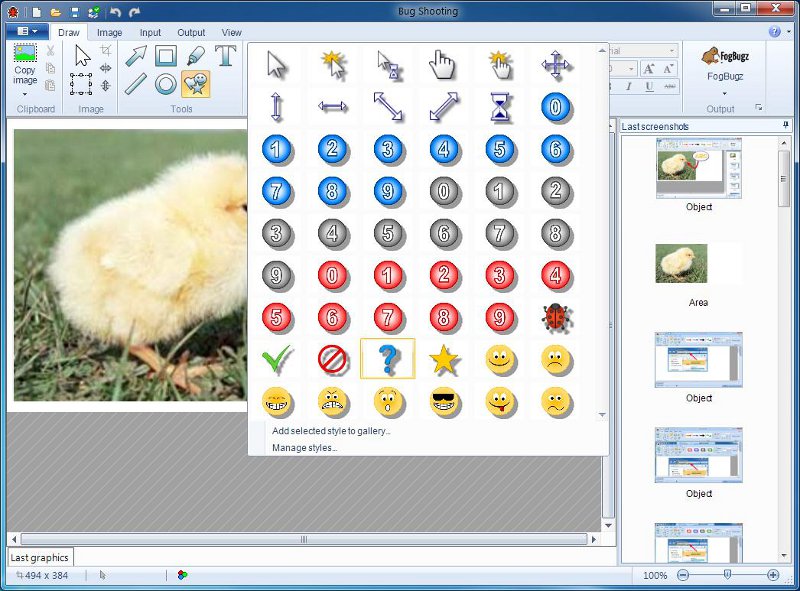
Task: Select the sunglasses smiley stamp
Action: click(443, 401)
